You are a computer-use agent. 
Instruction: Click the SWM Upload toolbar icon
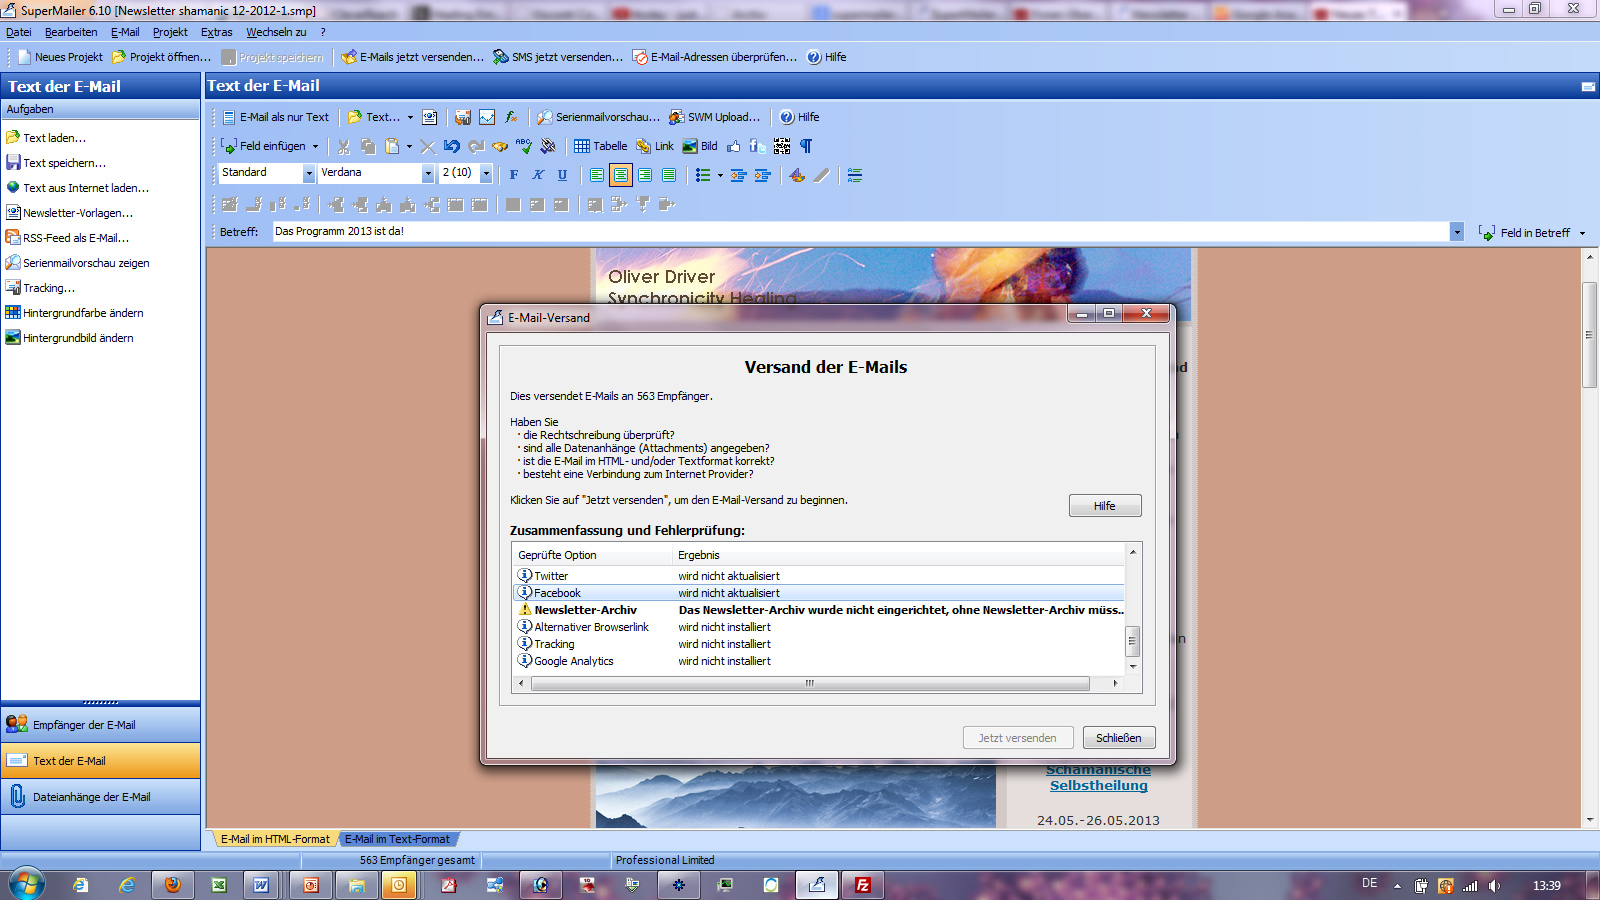[714, 117]
